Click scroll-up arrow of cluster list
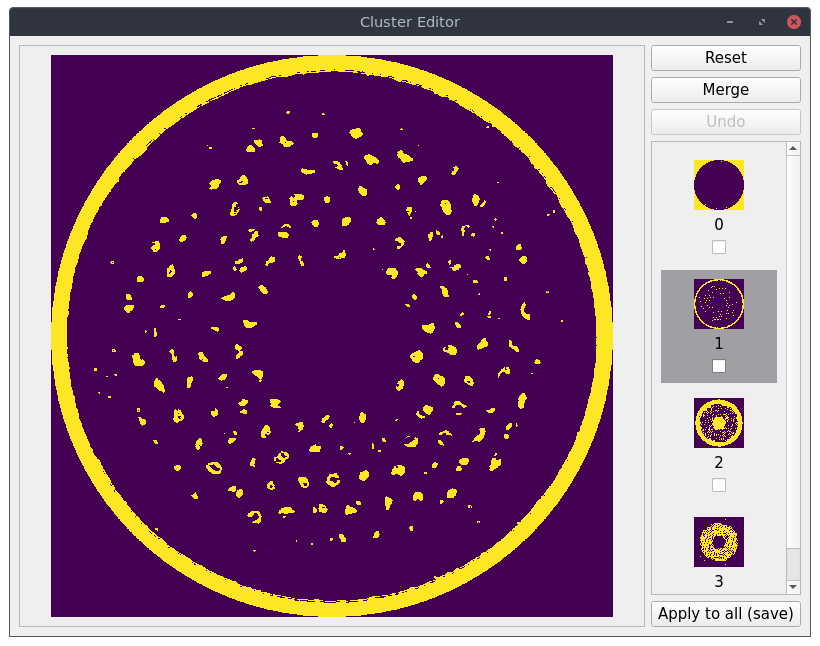 (x=793, y=149)
